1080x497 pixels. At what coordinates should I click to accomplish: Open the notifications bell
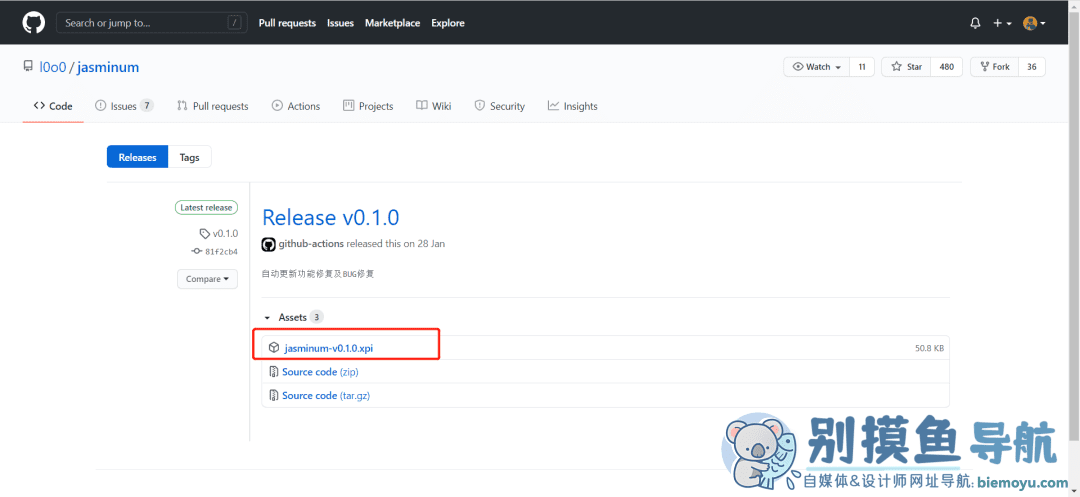975,23
